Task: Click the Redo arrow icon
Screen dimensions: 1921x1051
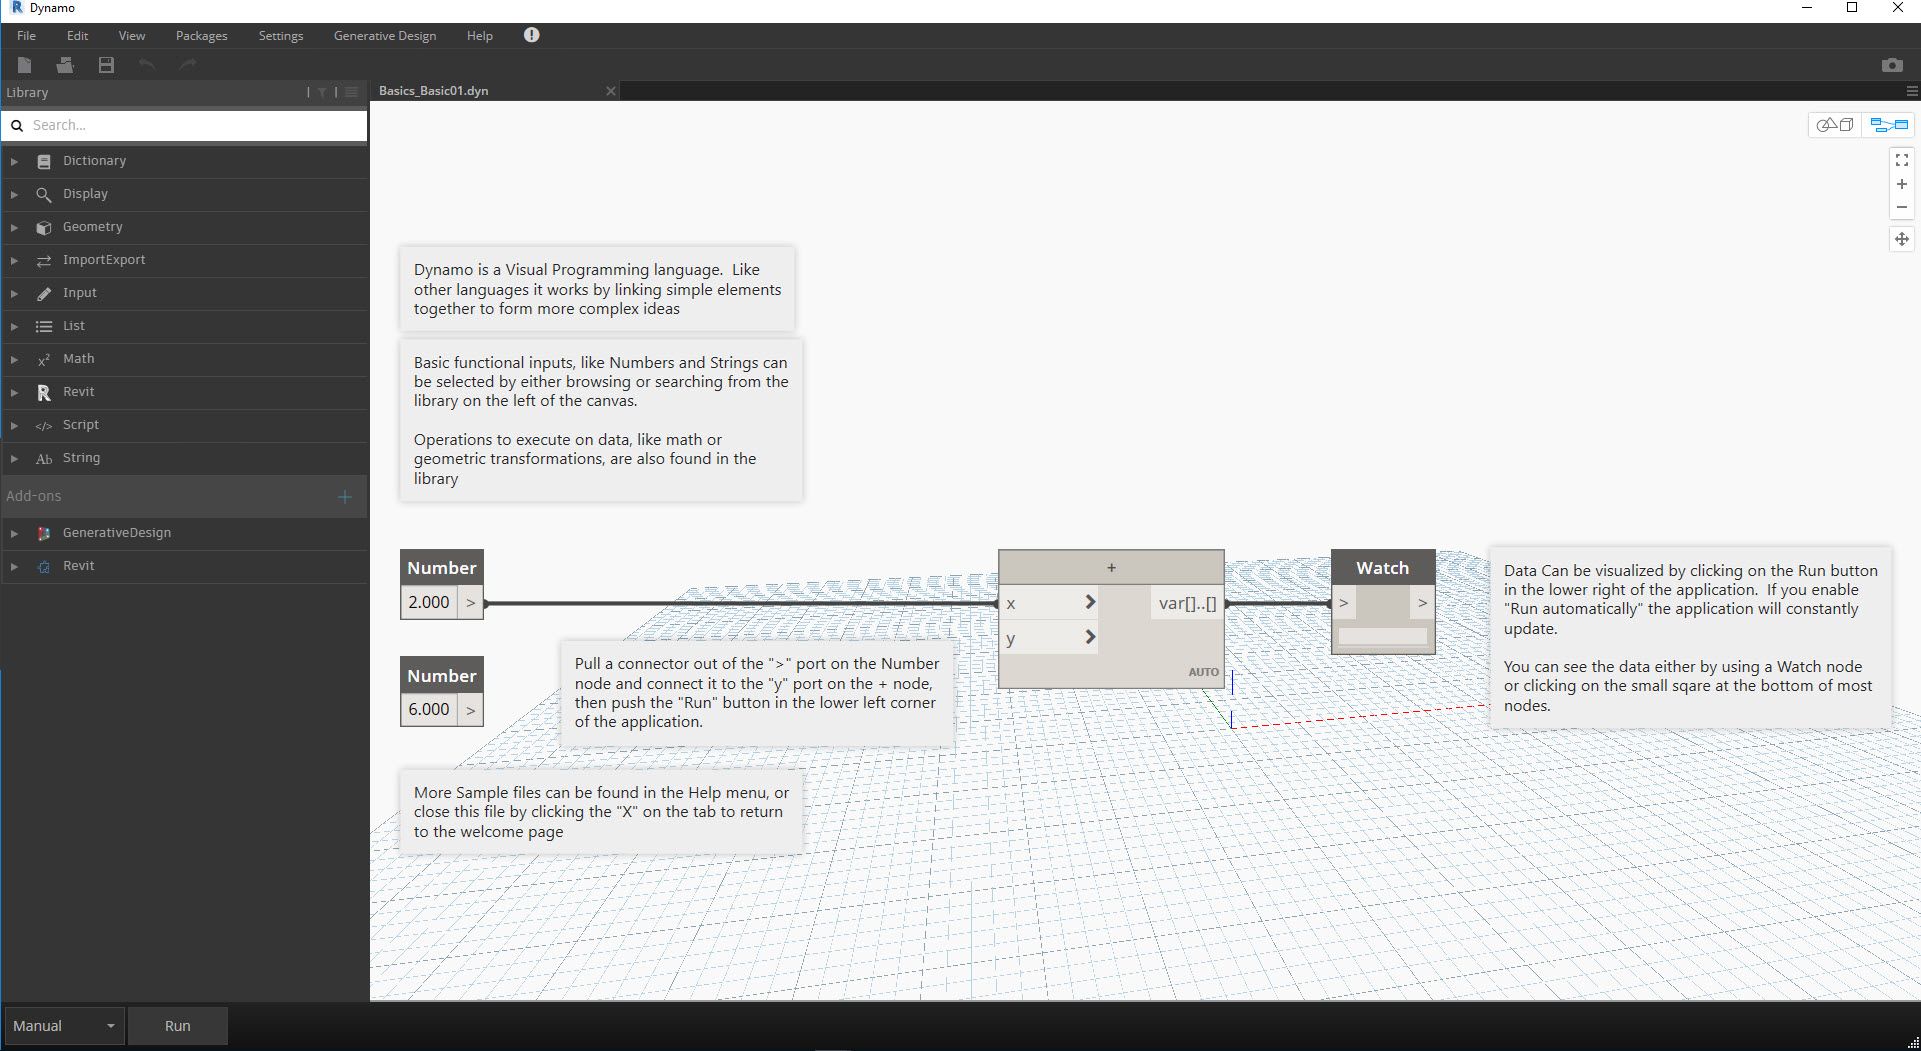Action: pyautogui.click(x=187, y=65)
